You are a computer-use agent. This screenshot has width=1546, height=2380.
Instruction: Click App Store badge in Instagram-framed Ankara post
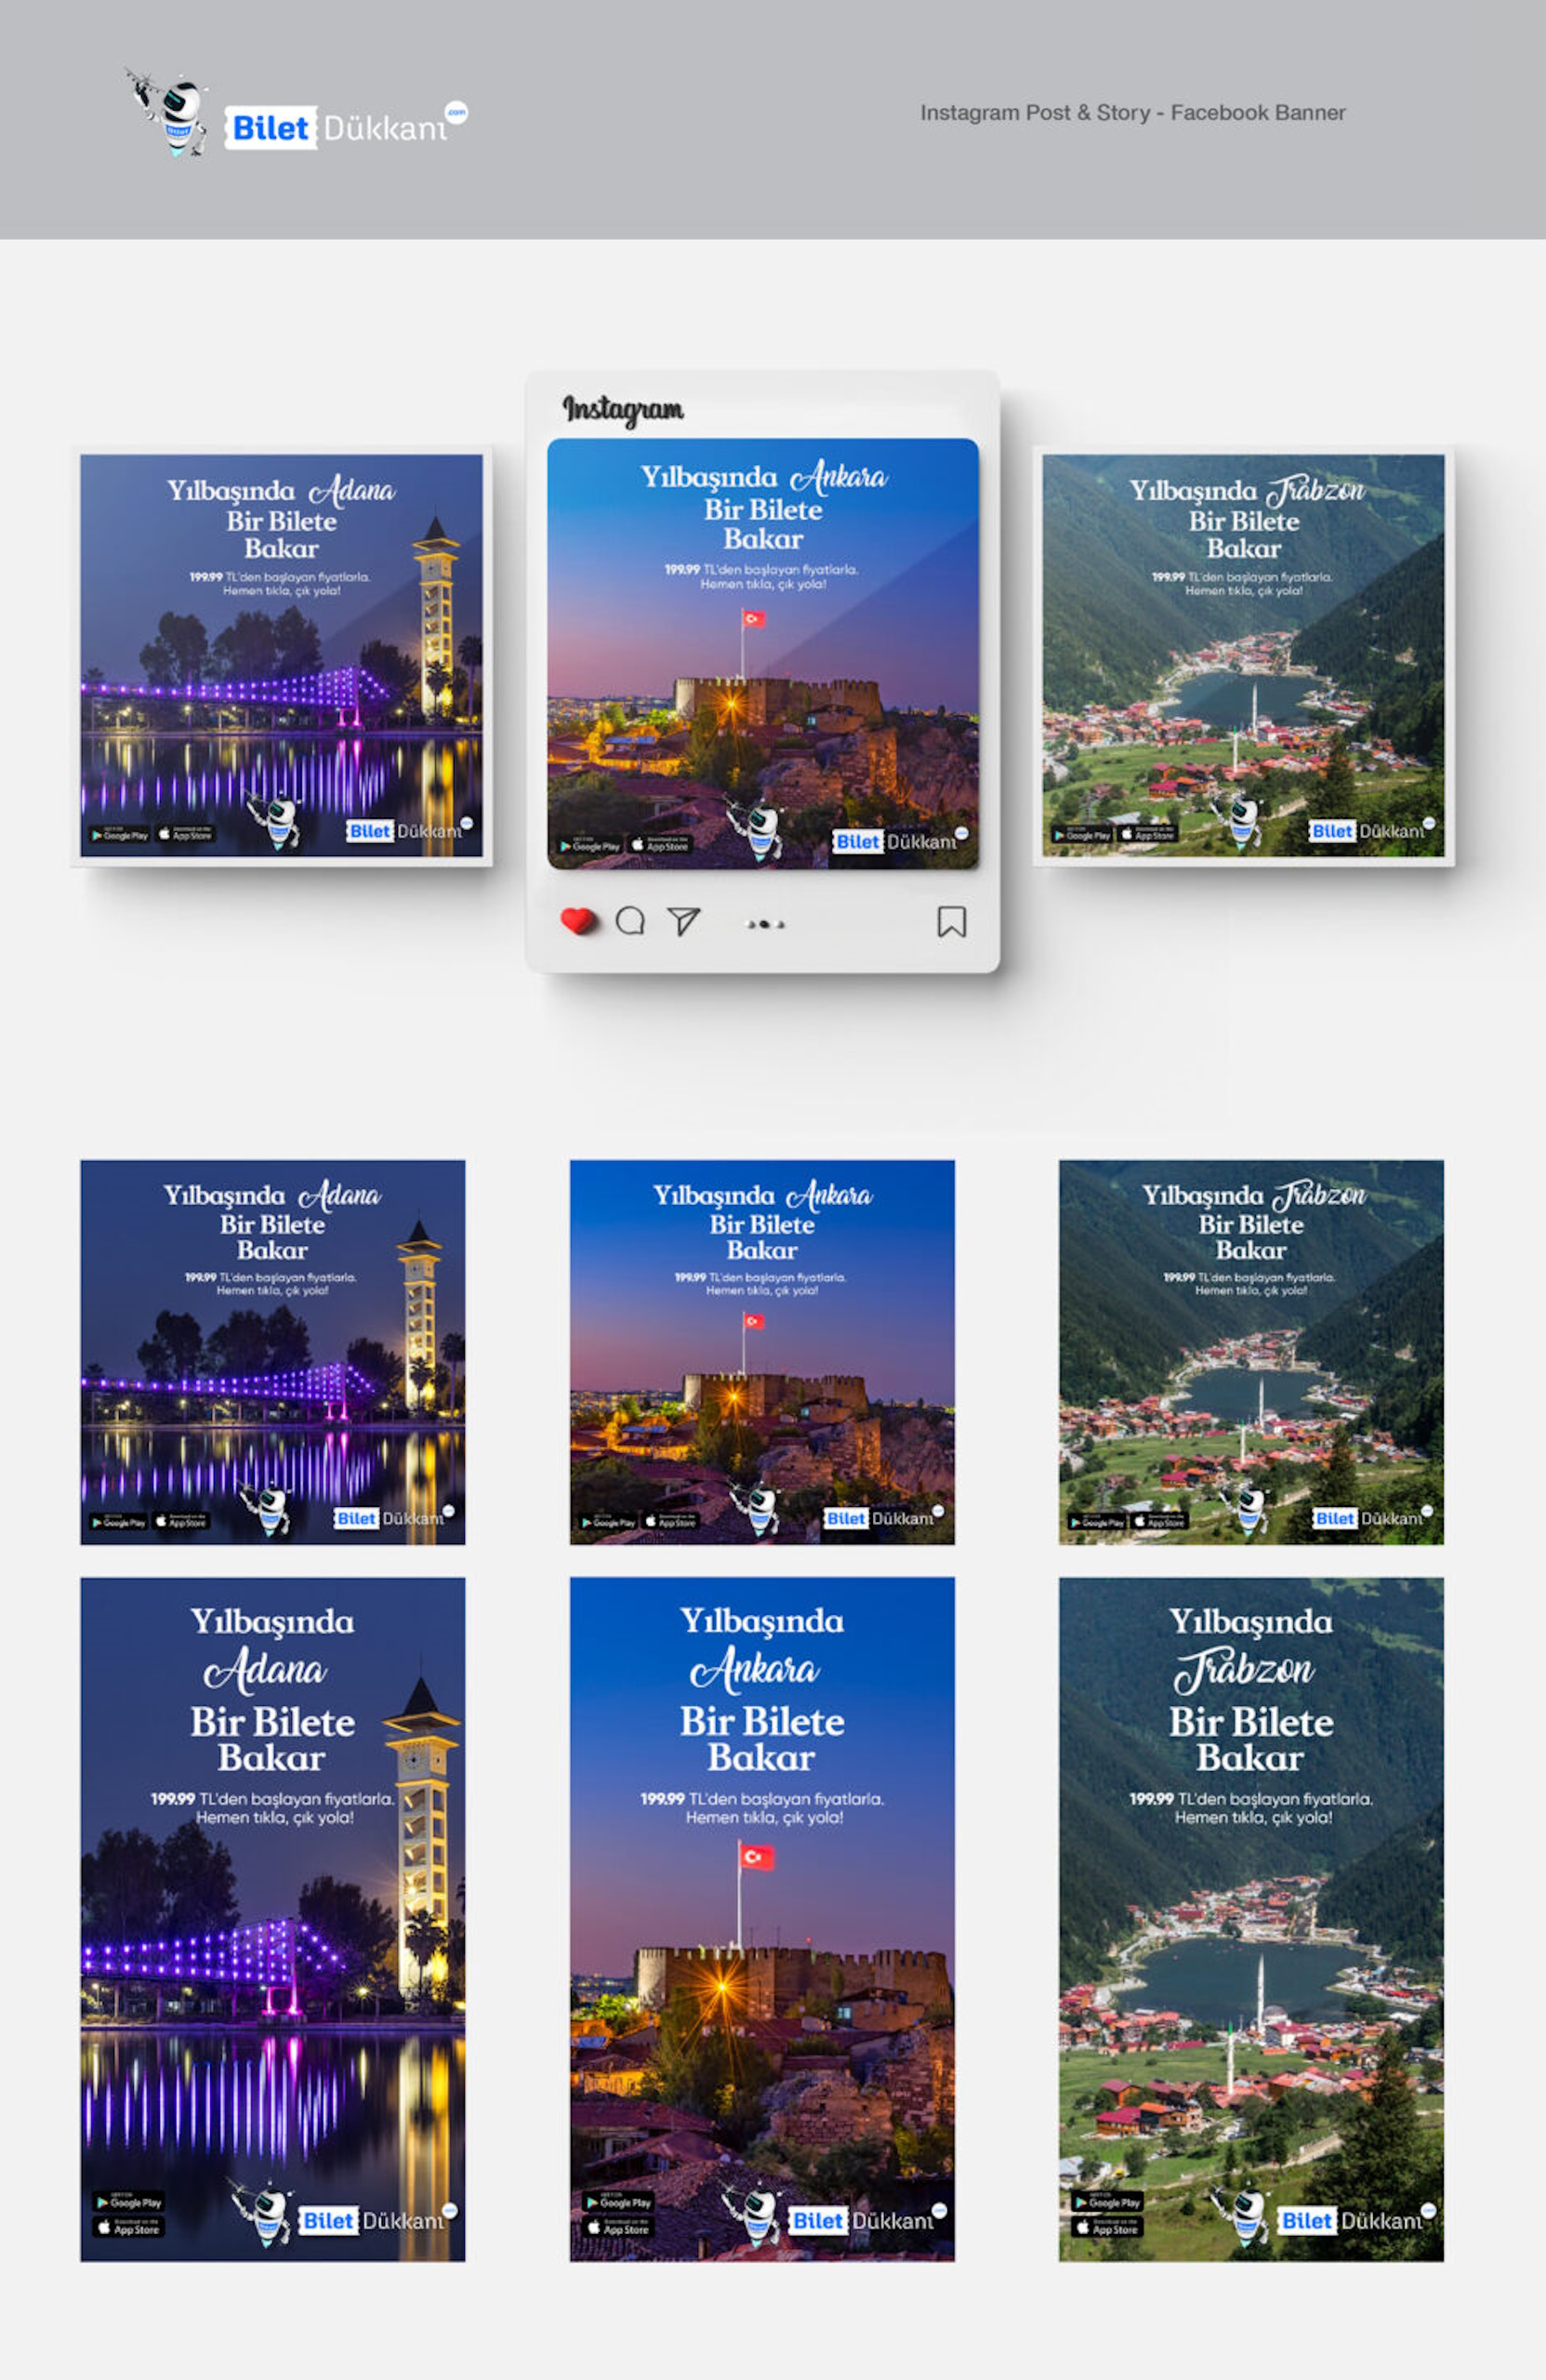[x=660, y=846]
